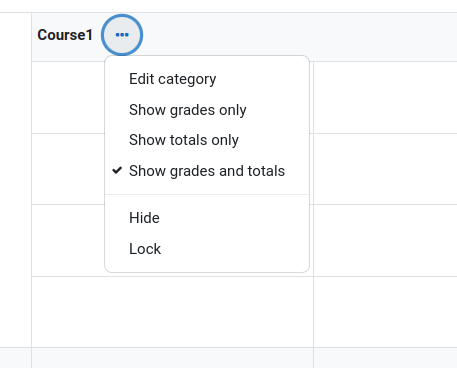Viewport: 457px width, 368px height.
Task: Click checkmark icon beside Show grades and totals
Action: (117, 170)
